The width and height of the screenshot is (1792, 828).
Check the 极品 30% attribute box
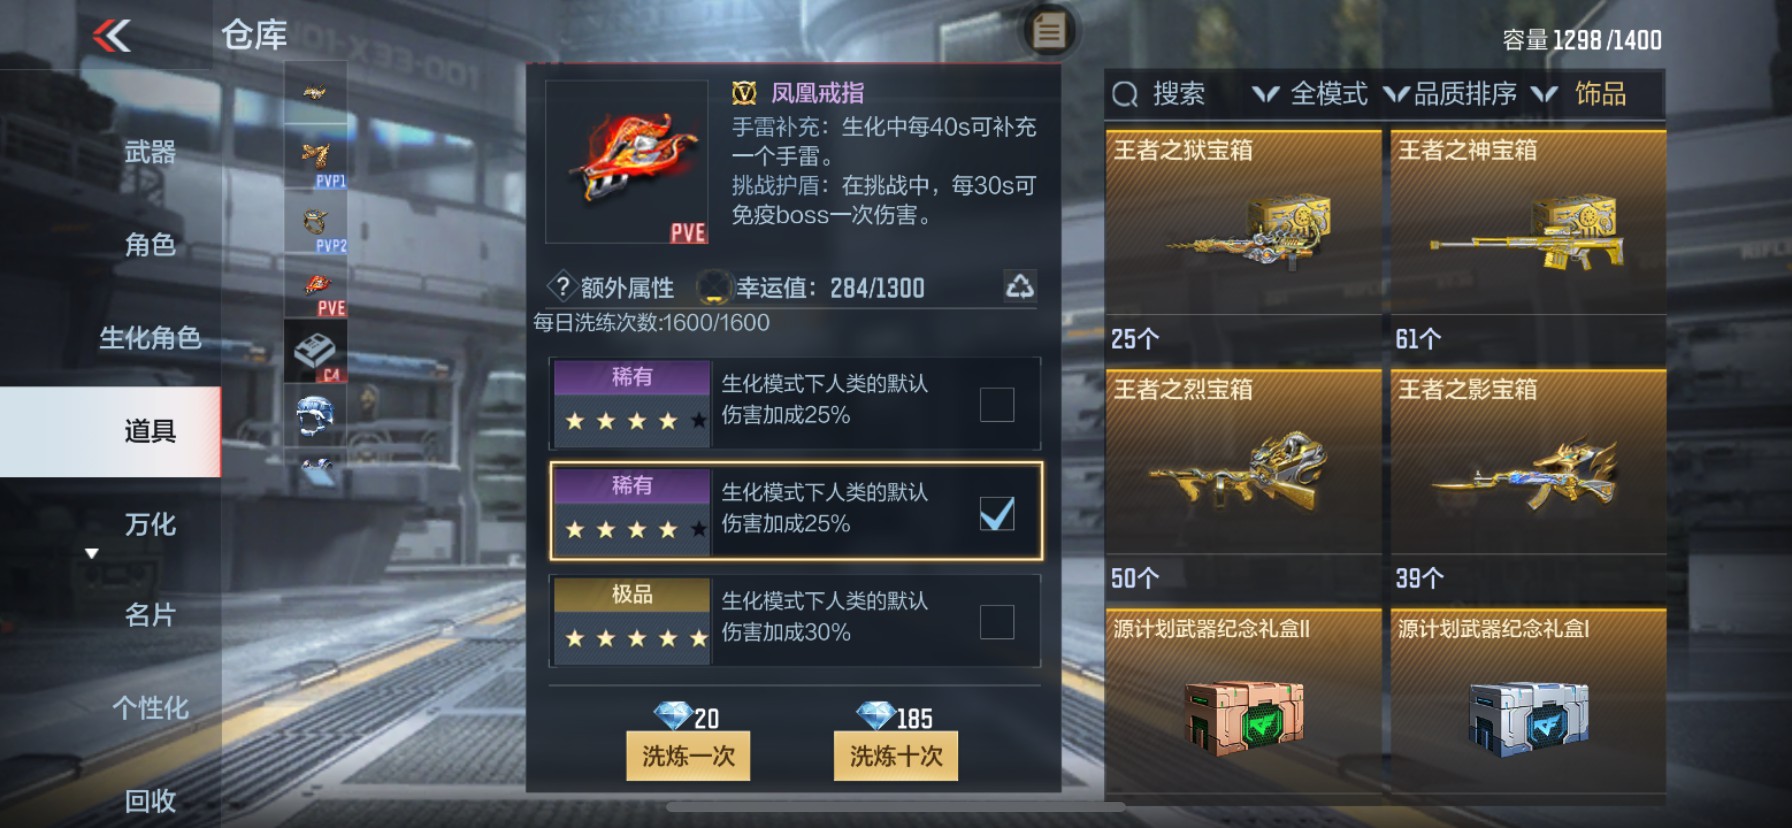pyautogui.click(x=997, y=621)
